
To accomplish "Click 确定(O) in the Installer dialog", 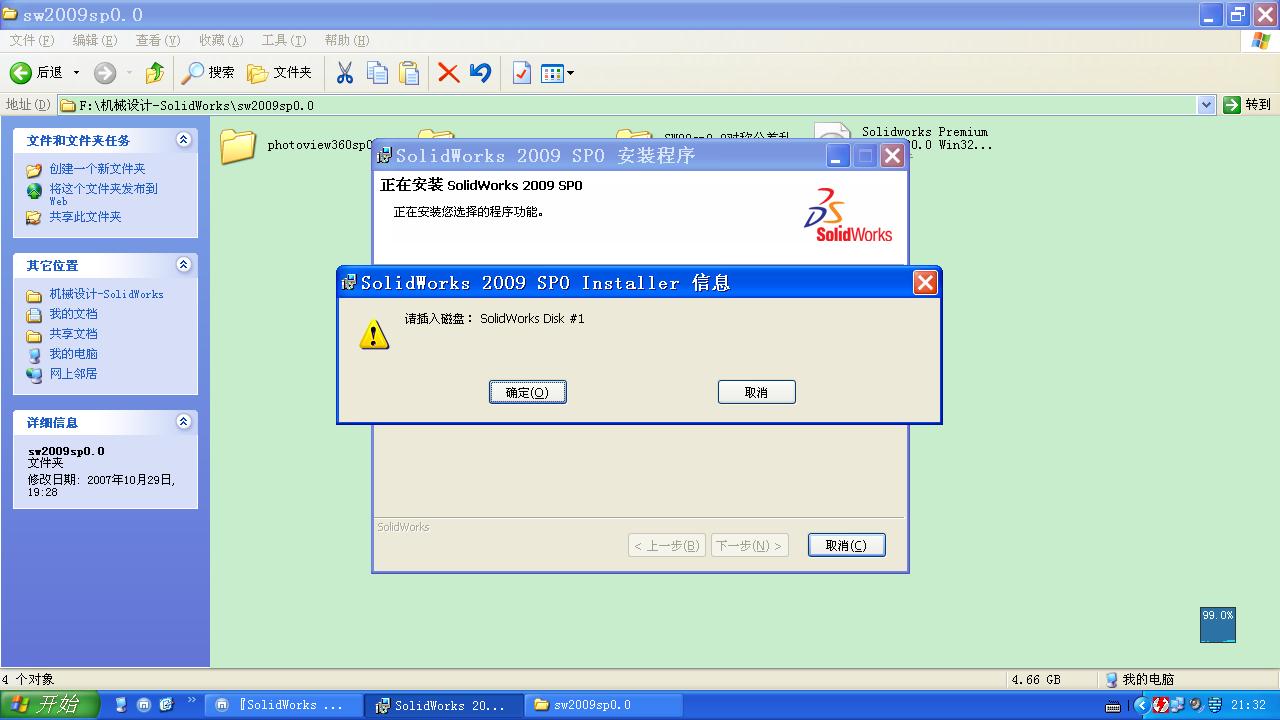I will (x=528, y=392).
